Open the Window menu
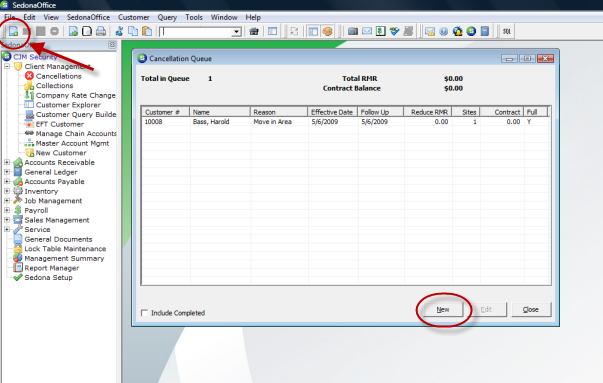 224,17
